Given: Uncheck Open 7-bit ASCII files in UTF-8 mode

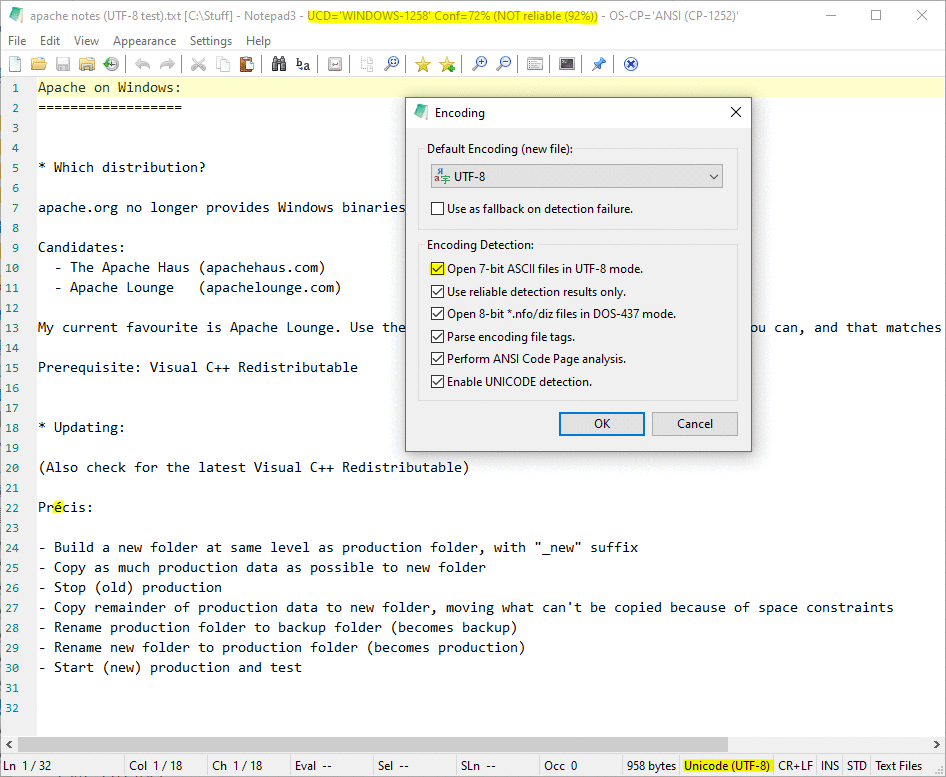Looking at the screenshot, I should (437, 268).
